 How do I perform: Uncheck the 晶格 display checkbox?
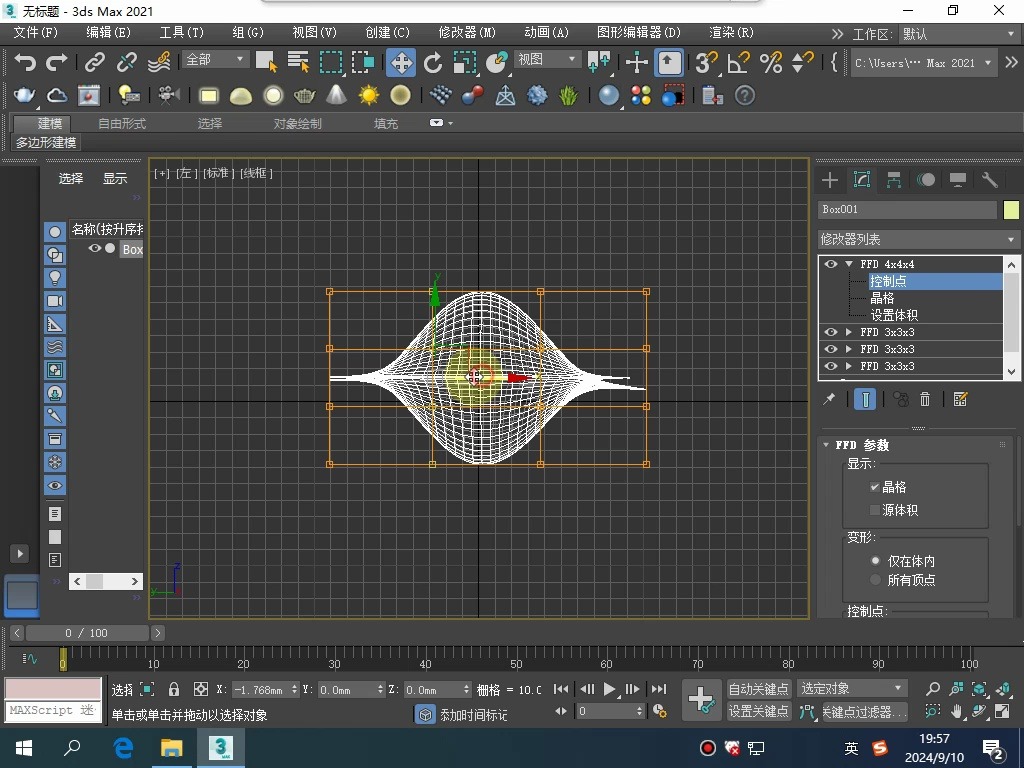(x=873, y=487)
